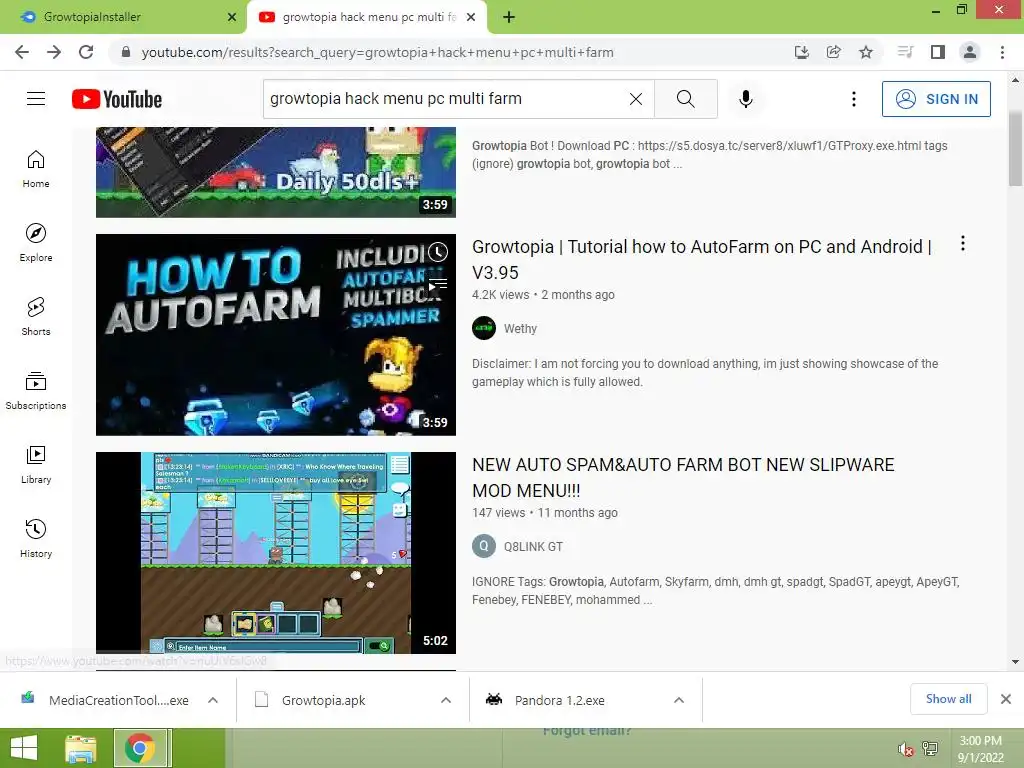The image size is (1024, 768).
Task: Open Q8LINK GT channel avatar
Action: coord(484,546)
